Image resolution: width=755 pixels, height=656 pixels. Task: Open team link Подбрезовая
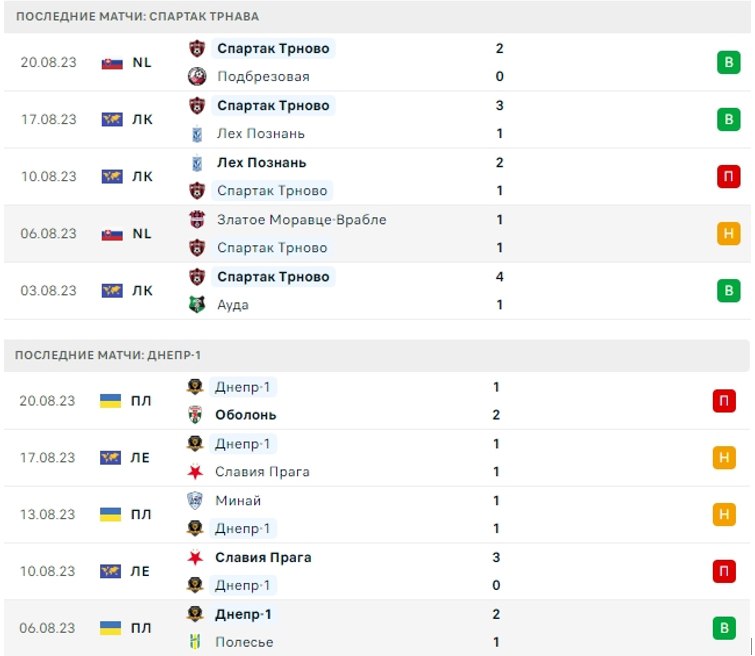(x=263, y=76)
